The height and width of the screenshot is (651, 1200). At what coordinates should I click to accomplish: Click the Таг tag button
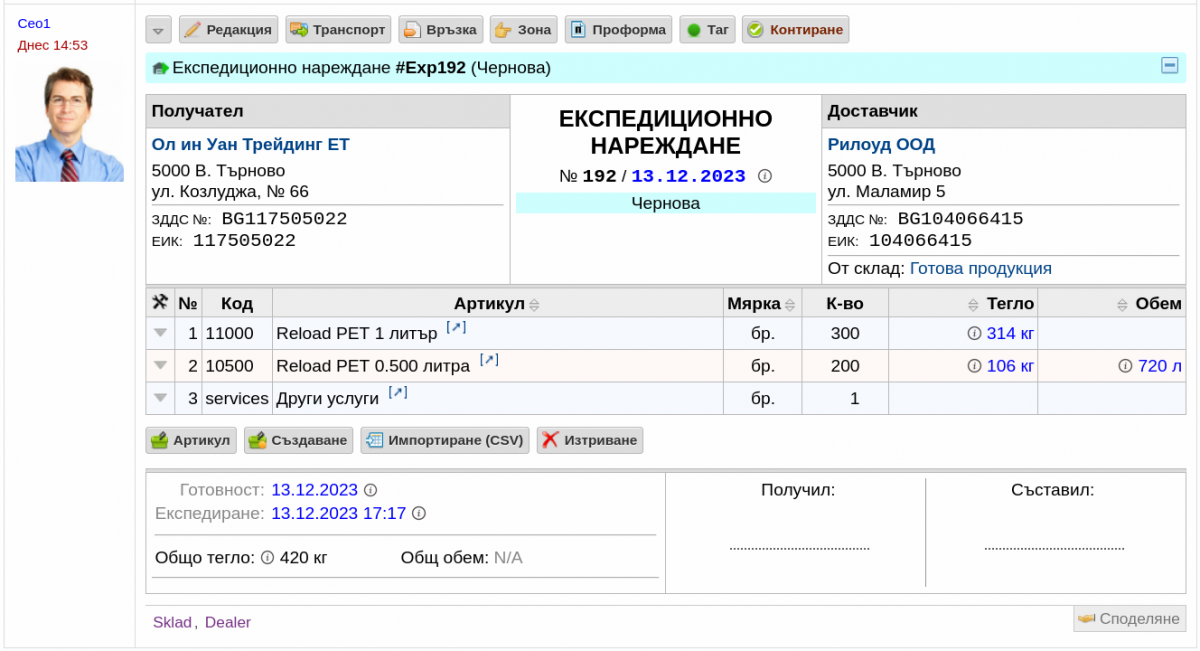point(707,30)
